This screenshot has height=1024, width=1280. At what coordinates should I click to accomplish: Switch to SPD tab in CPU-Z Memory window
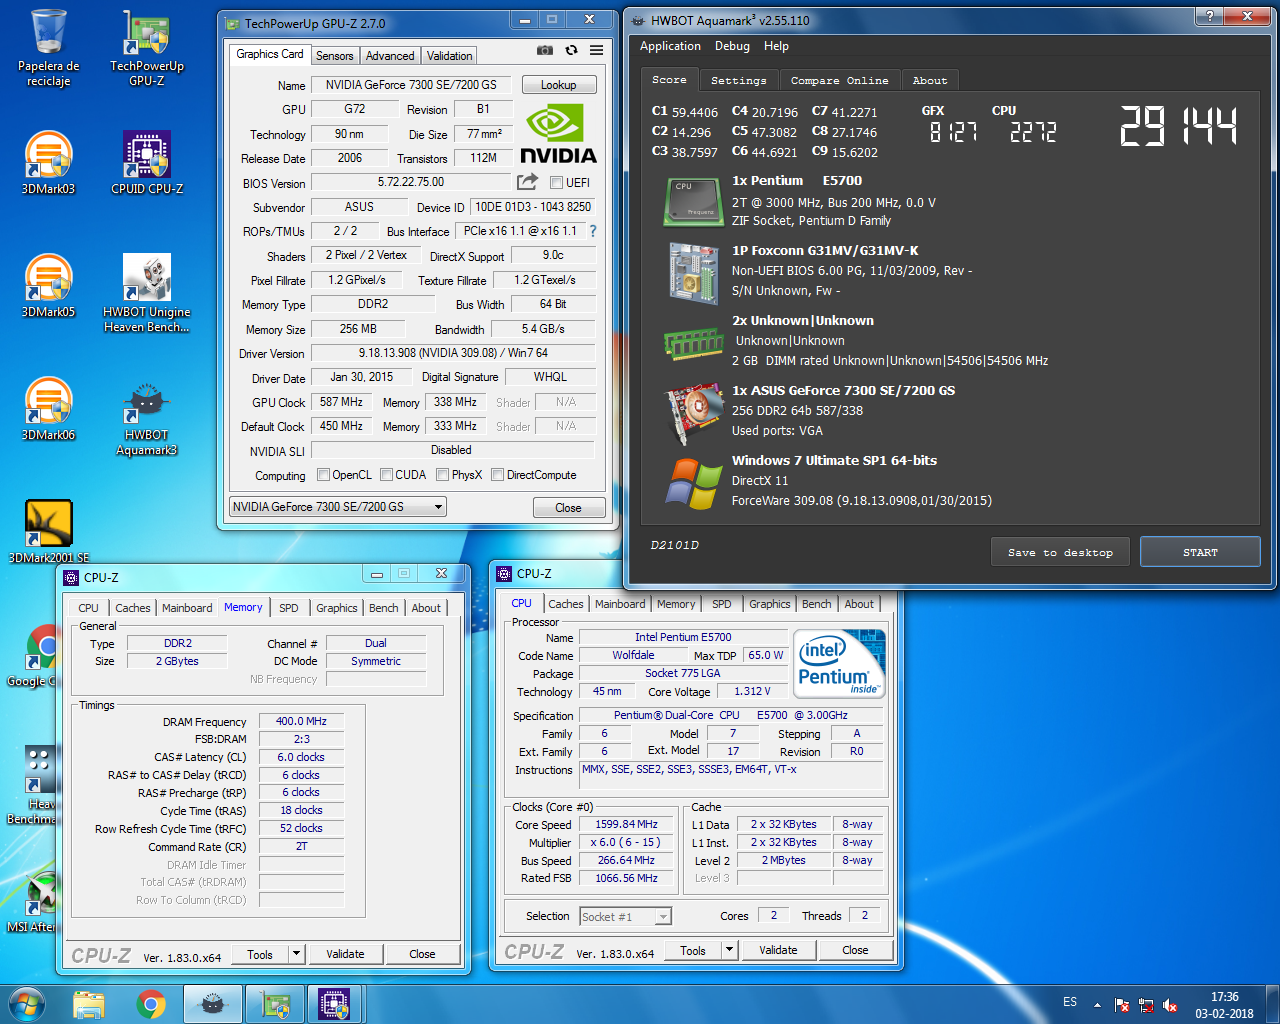pos(289,608)
